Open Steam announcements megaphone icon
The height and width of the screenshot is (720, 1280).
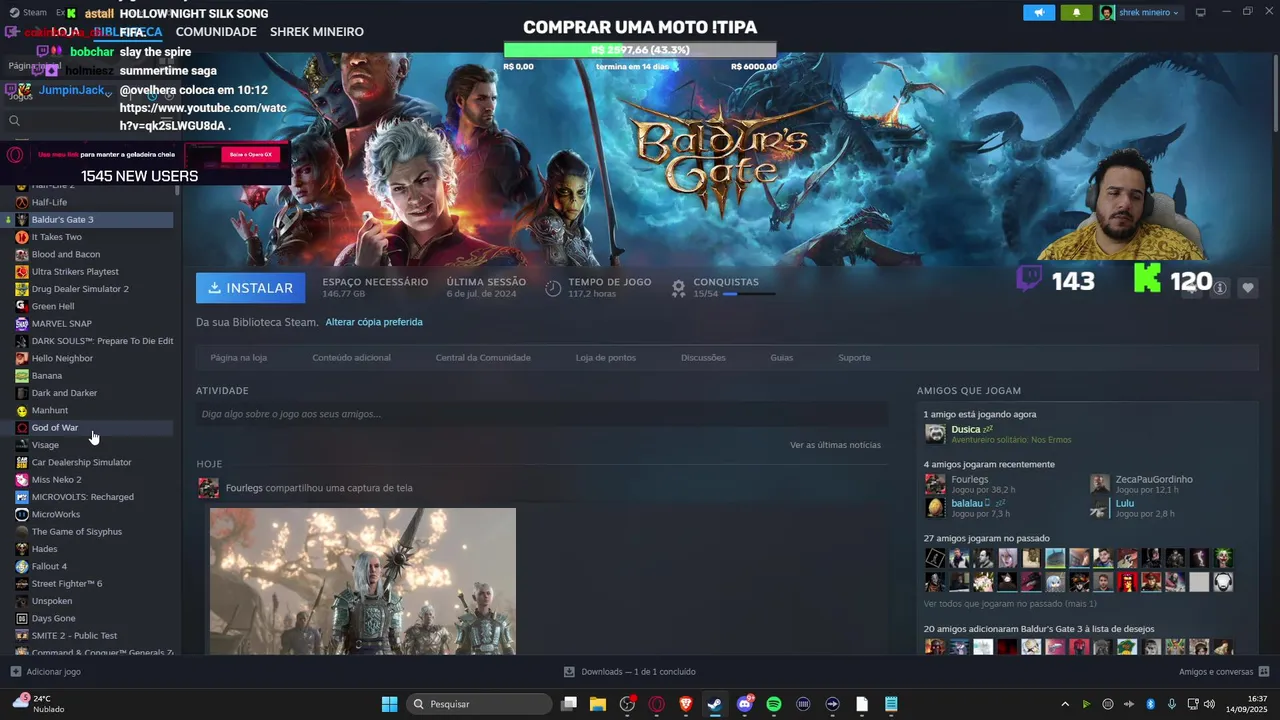click(x=1039, y=12)
